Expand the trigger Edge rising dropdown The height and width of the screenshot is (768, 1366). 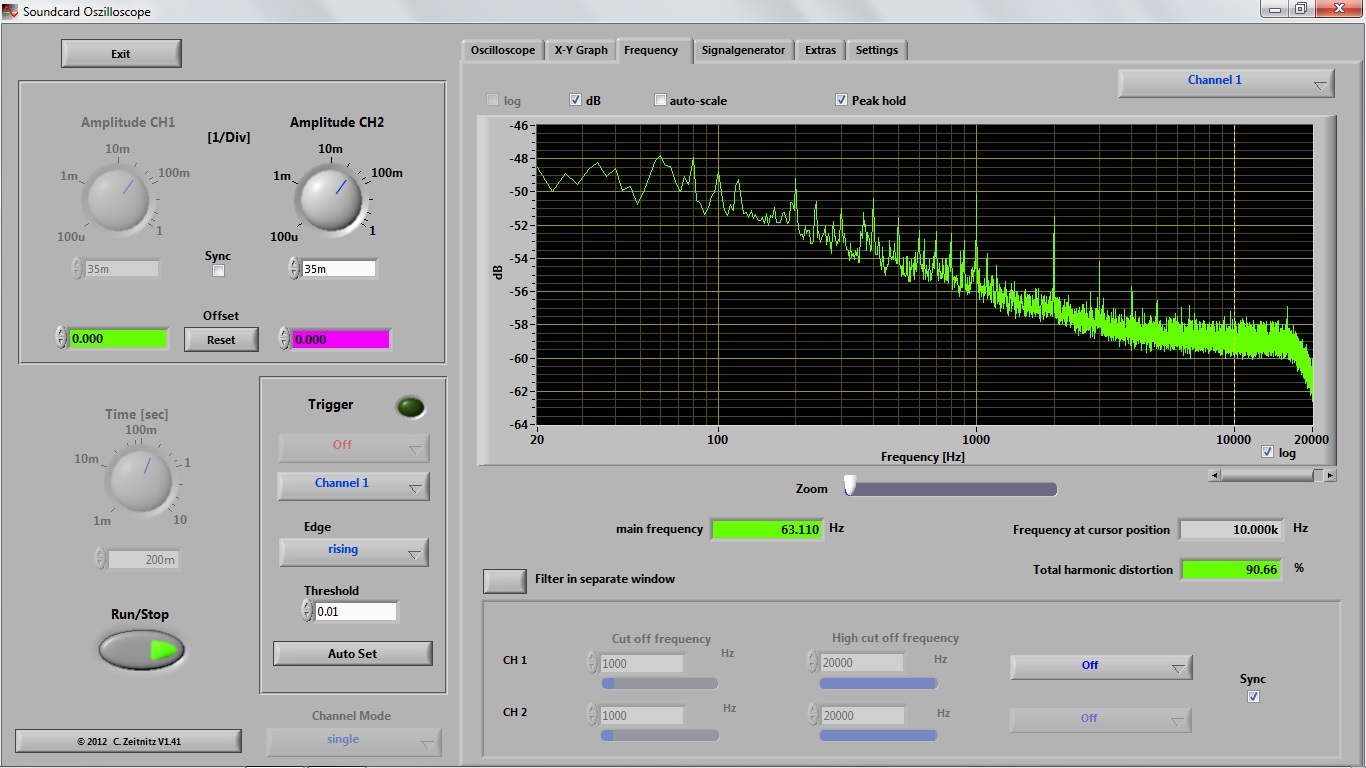(354, 551)
